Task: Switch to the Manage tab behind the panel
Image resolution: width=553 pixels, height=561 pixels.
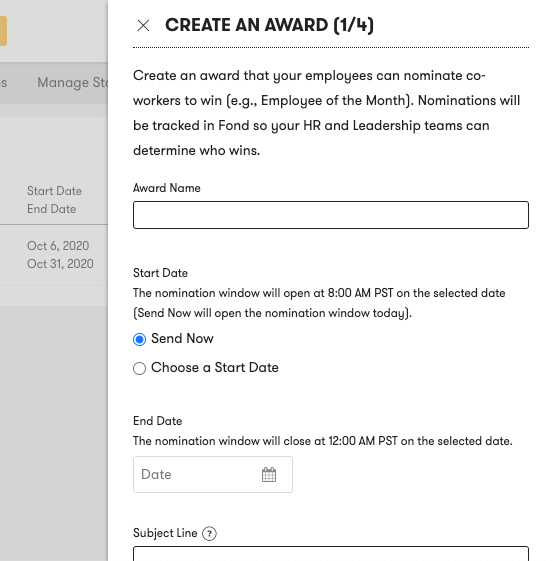Action: coord(73,83)
